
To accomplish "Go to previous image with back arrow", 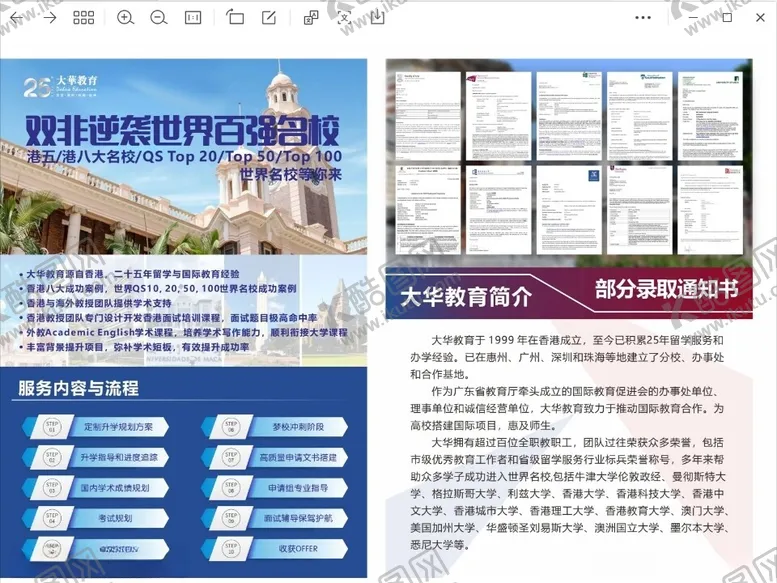I will 16,18.
